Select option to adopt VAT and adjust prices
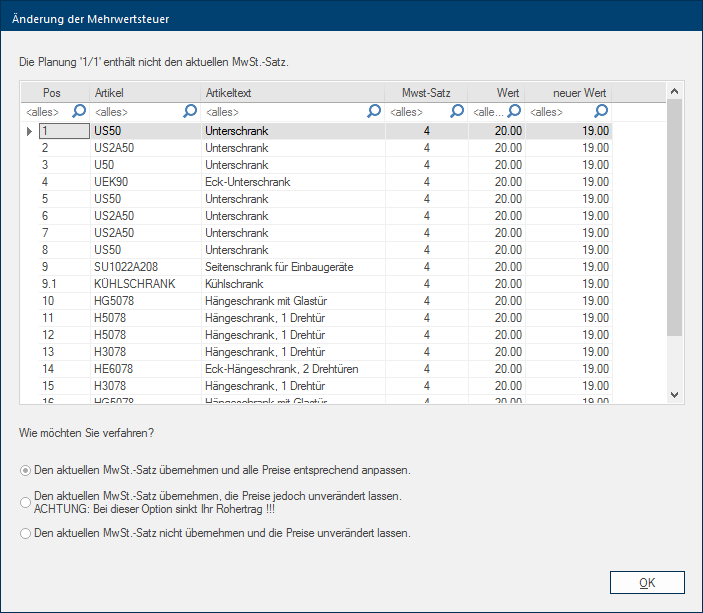The height and width of the screenshot is (613, 703). pyautogui.click(x=26, y=469)
